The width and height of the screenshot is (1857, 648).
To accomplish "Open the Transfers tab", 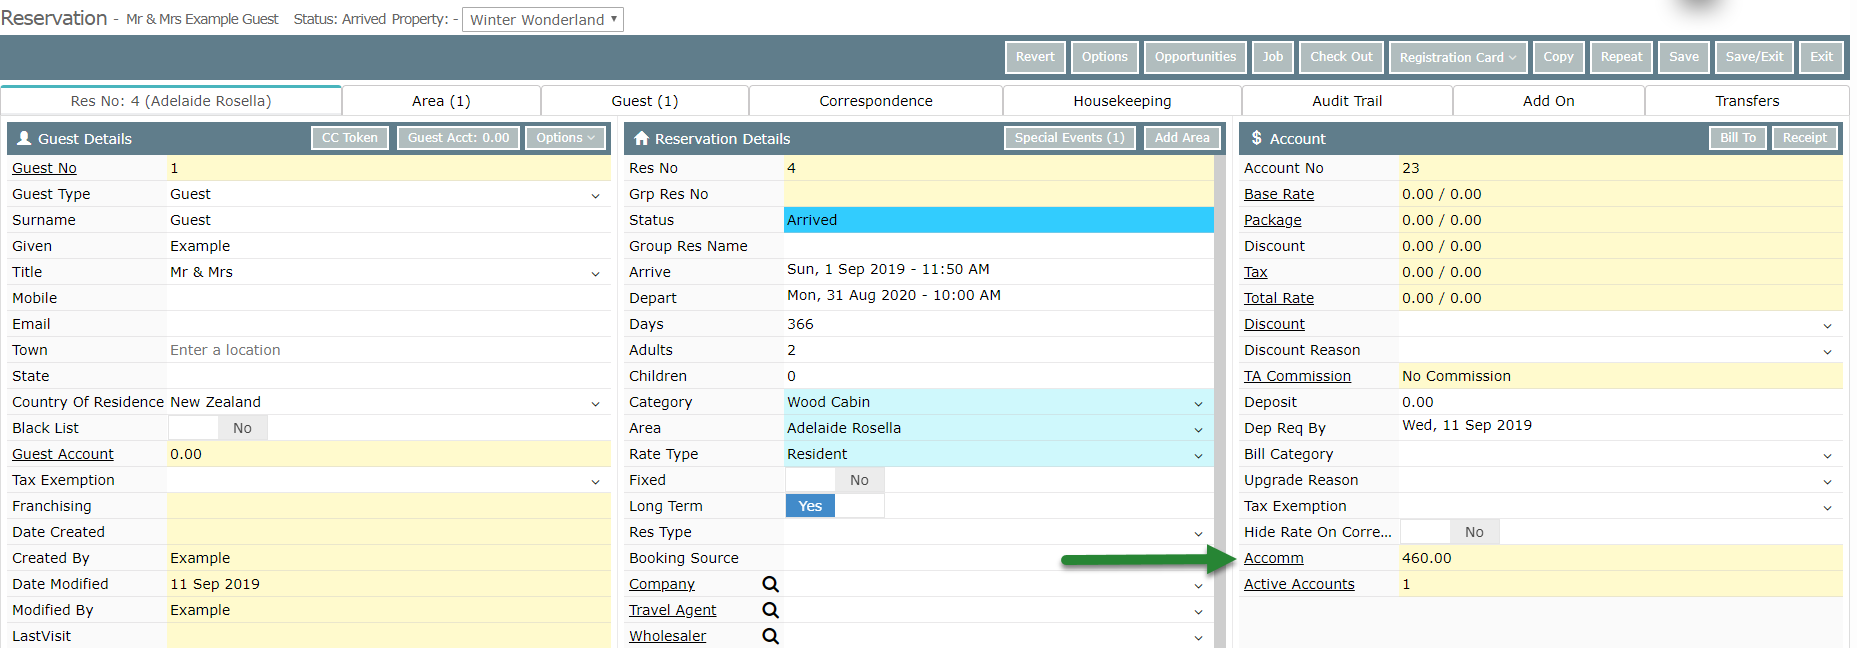I will [1747, 101].
